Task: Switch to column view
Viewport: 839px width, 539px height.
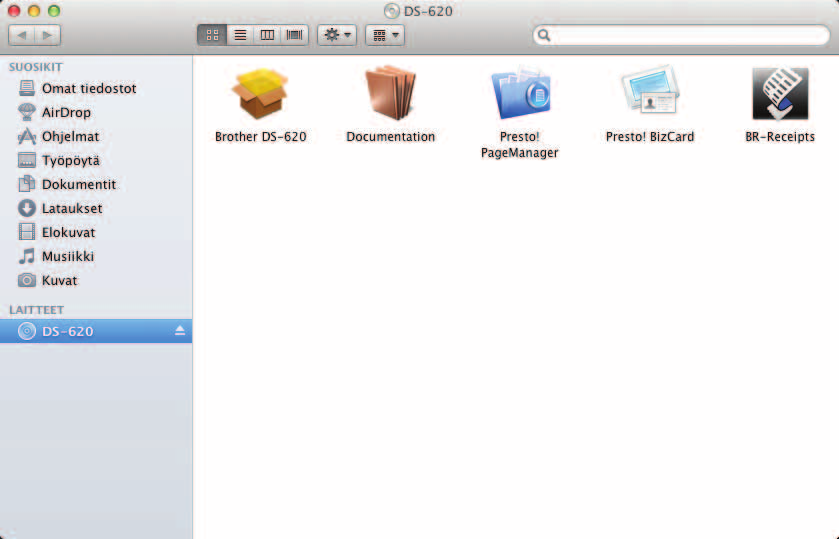Action: click(267, 35)
